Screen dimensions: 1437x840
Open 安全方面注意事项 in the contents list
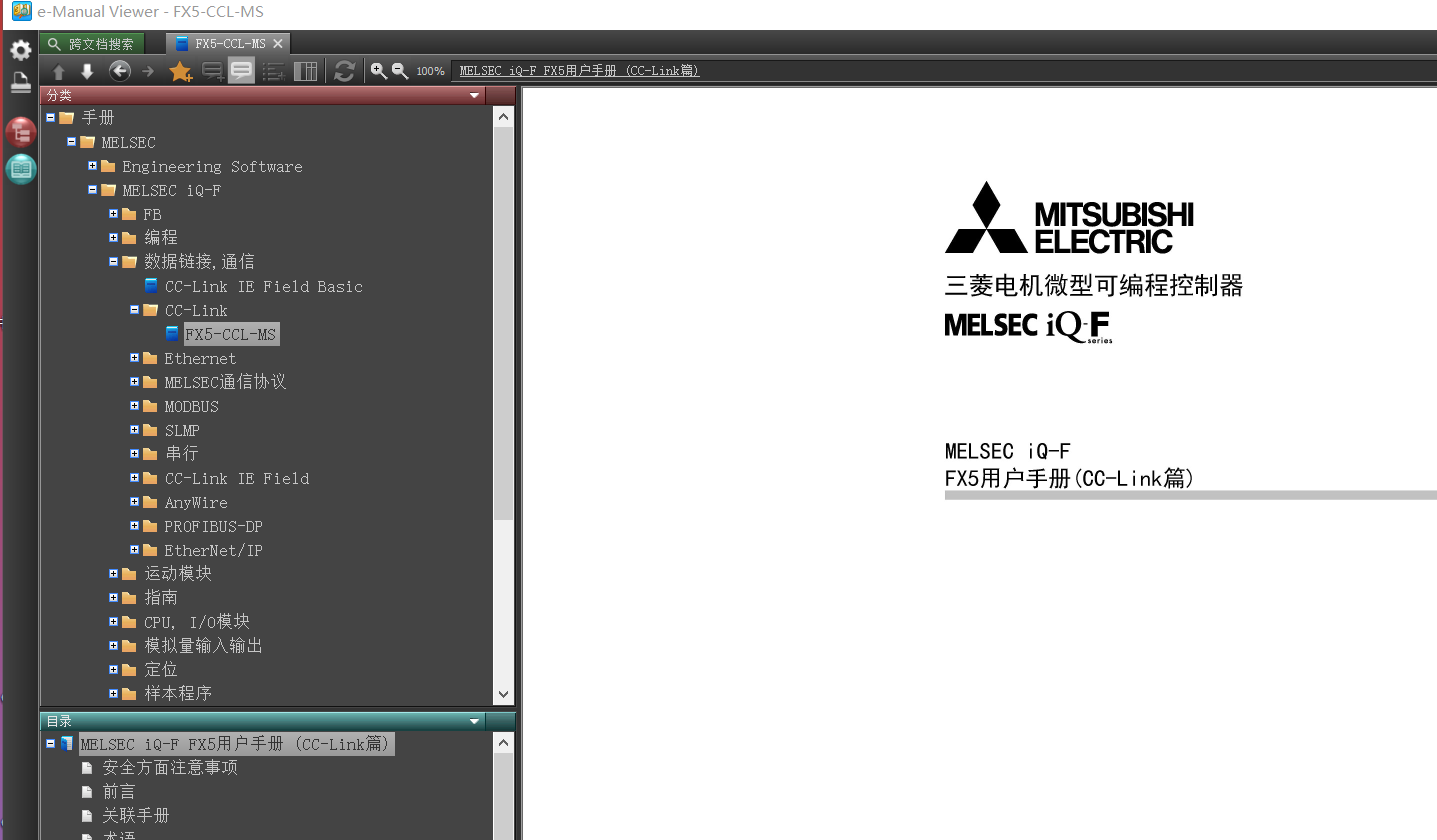pos(170,768)
